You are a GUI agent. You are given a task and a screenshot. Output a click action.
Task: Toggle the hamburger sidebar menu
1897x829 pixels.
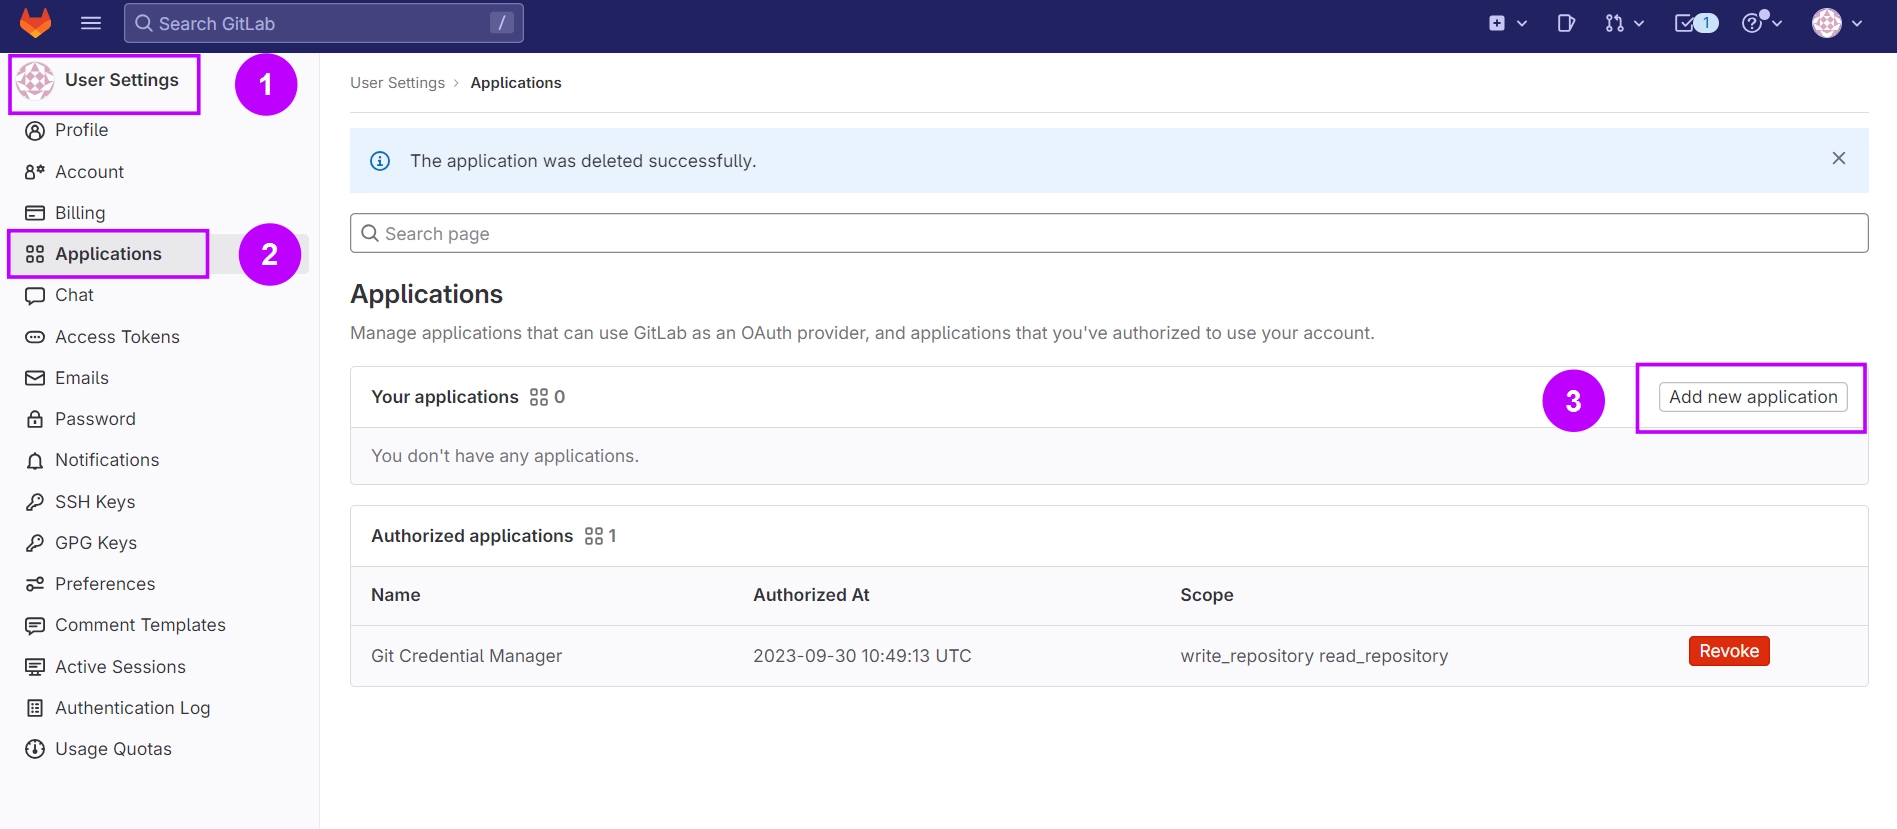coord(91,23)
